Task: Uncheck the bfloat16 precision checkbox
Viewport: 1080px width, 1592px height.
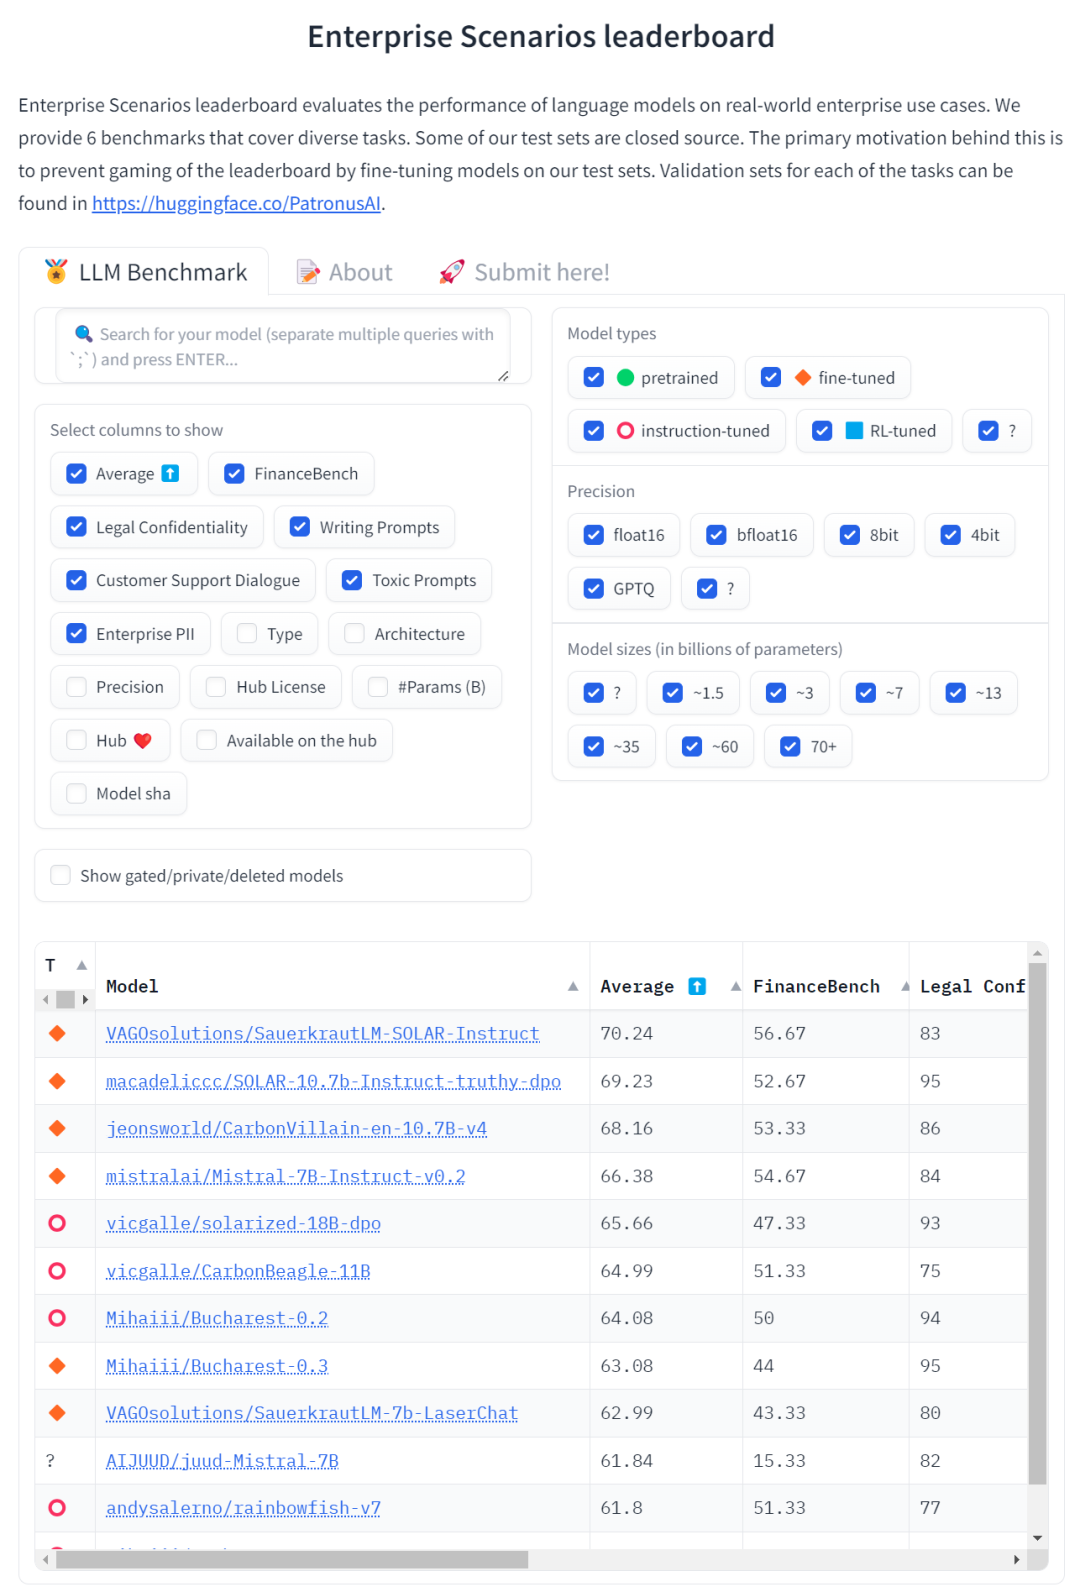Action: pos(716,535)
